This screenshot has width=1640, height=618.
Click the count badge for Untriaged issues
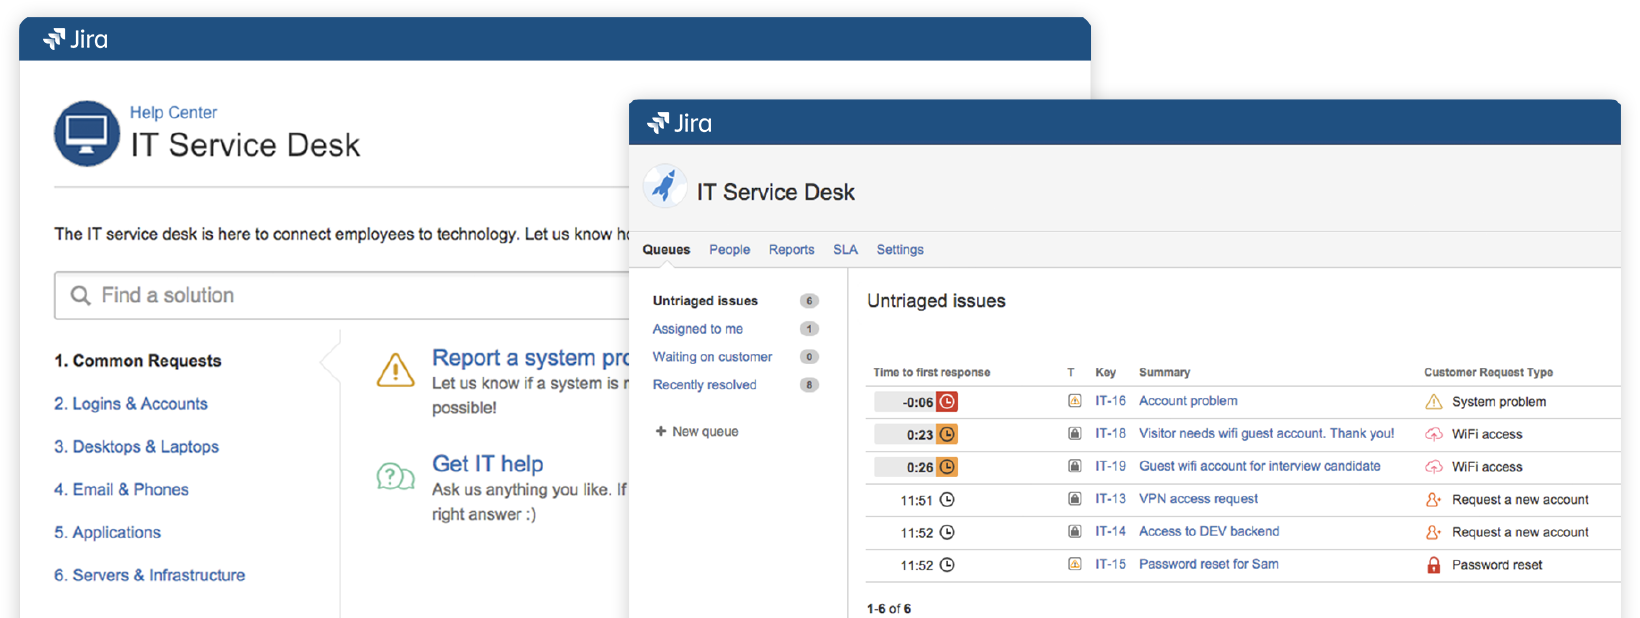(809, 301)
